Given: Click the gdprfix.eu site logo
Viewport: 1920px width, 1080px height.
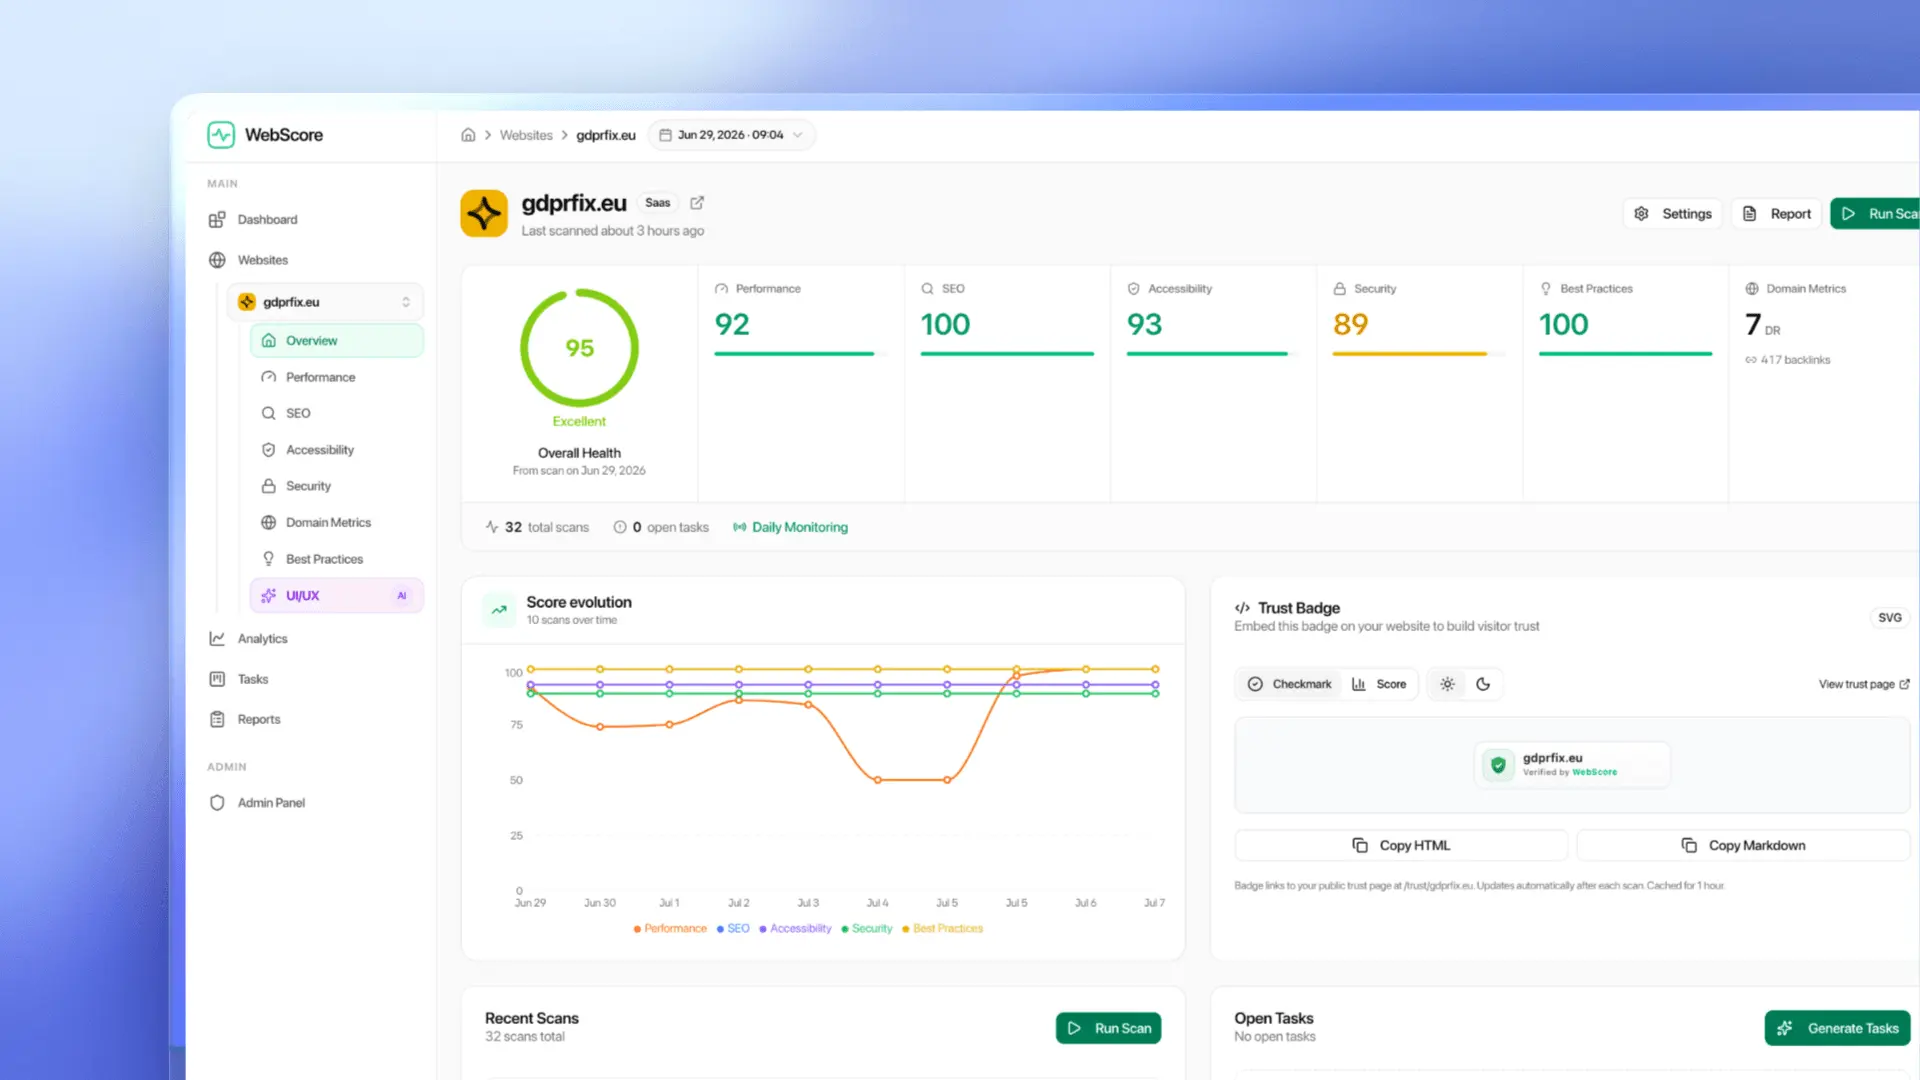Looking at the screenshot, I should pyautogui.click(x=484, y=213).
